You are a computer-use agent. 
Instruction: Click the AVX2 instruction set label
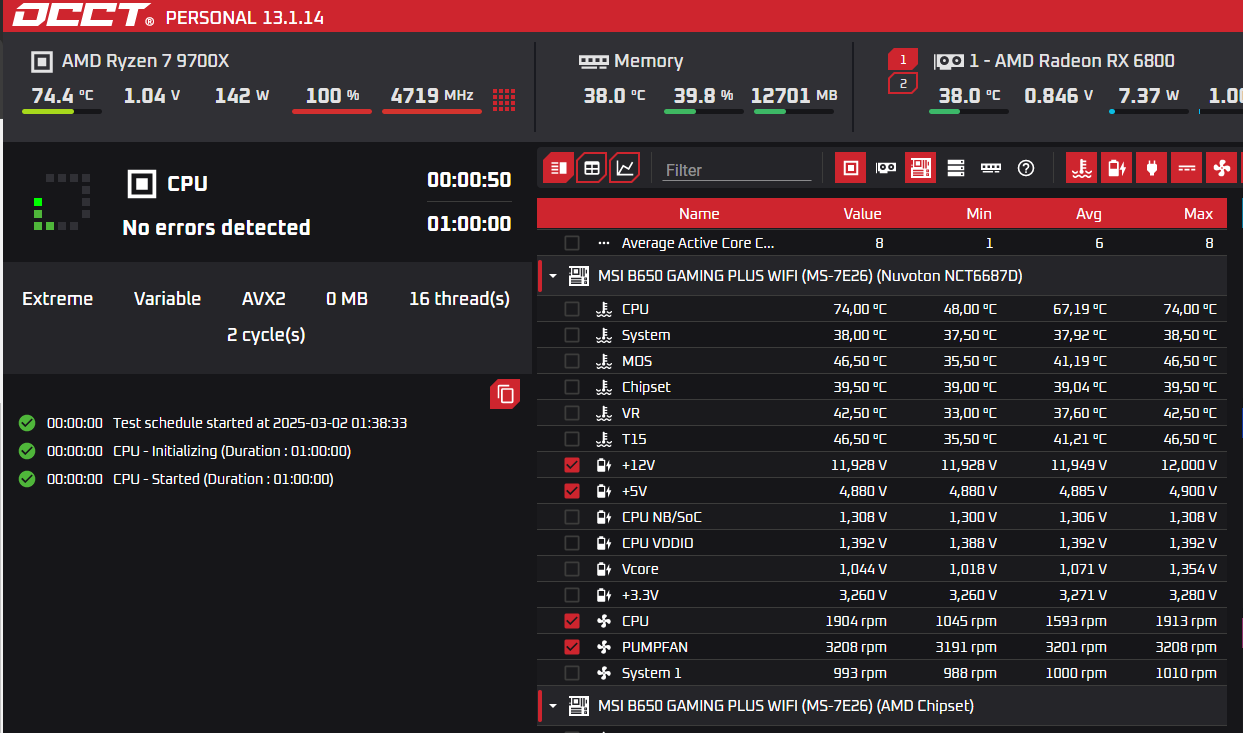point(264,299)
